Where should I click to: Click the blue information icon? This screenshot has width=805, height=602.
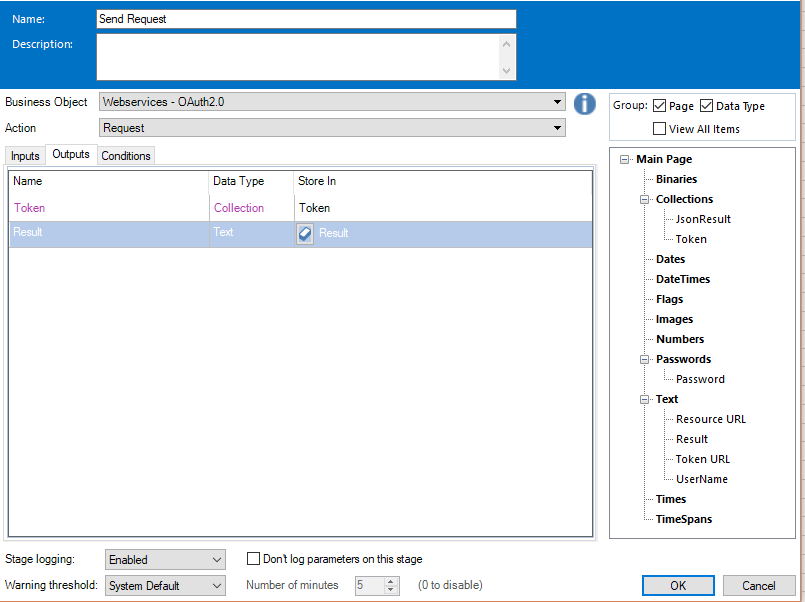tap(584, 104)
